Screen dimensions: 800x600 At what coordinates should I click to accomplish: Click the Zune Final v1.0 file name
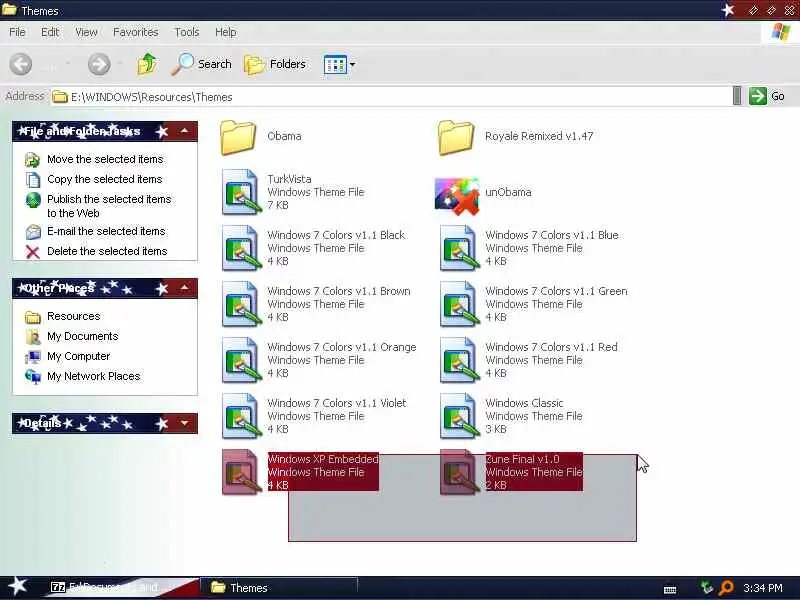(x=522, y=459)
